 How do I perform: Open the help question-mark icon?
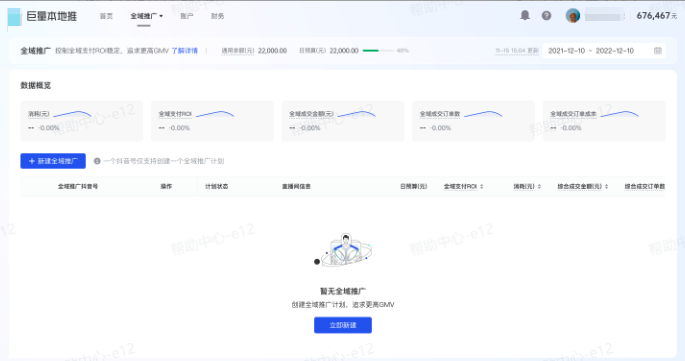546,16
